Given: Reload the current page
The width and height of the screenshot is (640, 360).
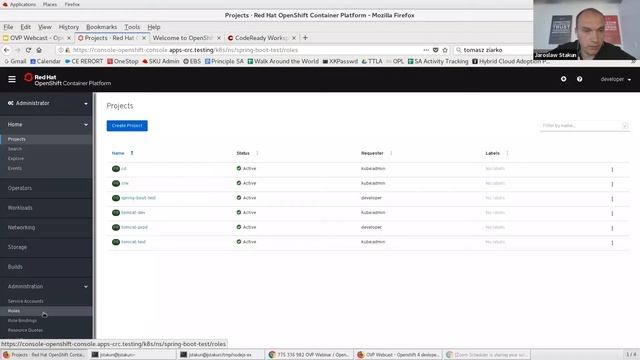Looking at the screenshot, I should point(28,50).
